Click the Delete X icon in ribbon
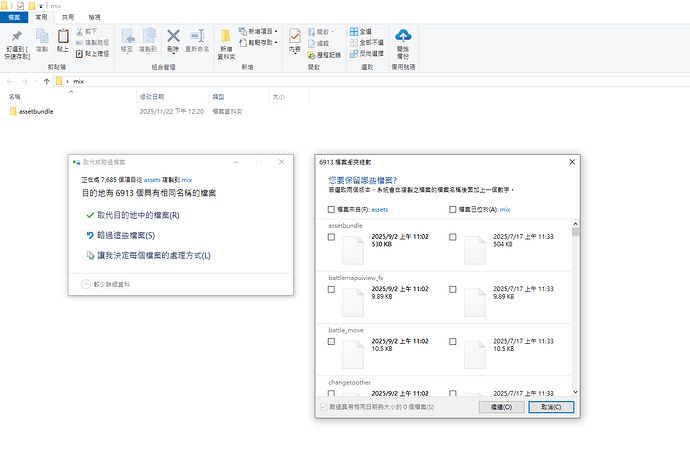 173,39
